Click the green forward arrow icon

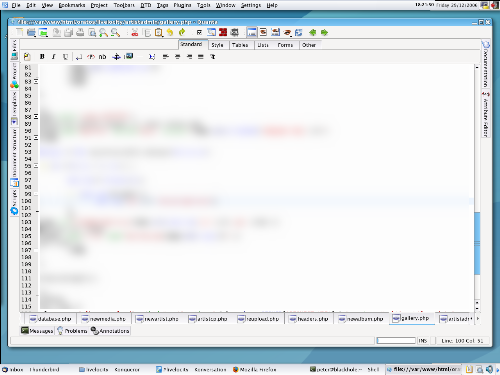pos(324,32)
